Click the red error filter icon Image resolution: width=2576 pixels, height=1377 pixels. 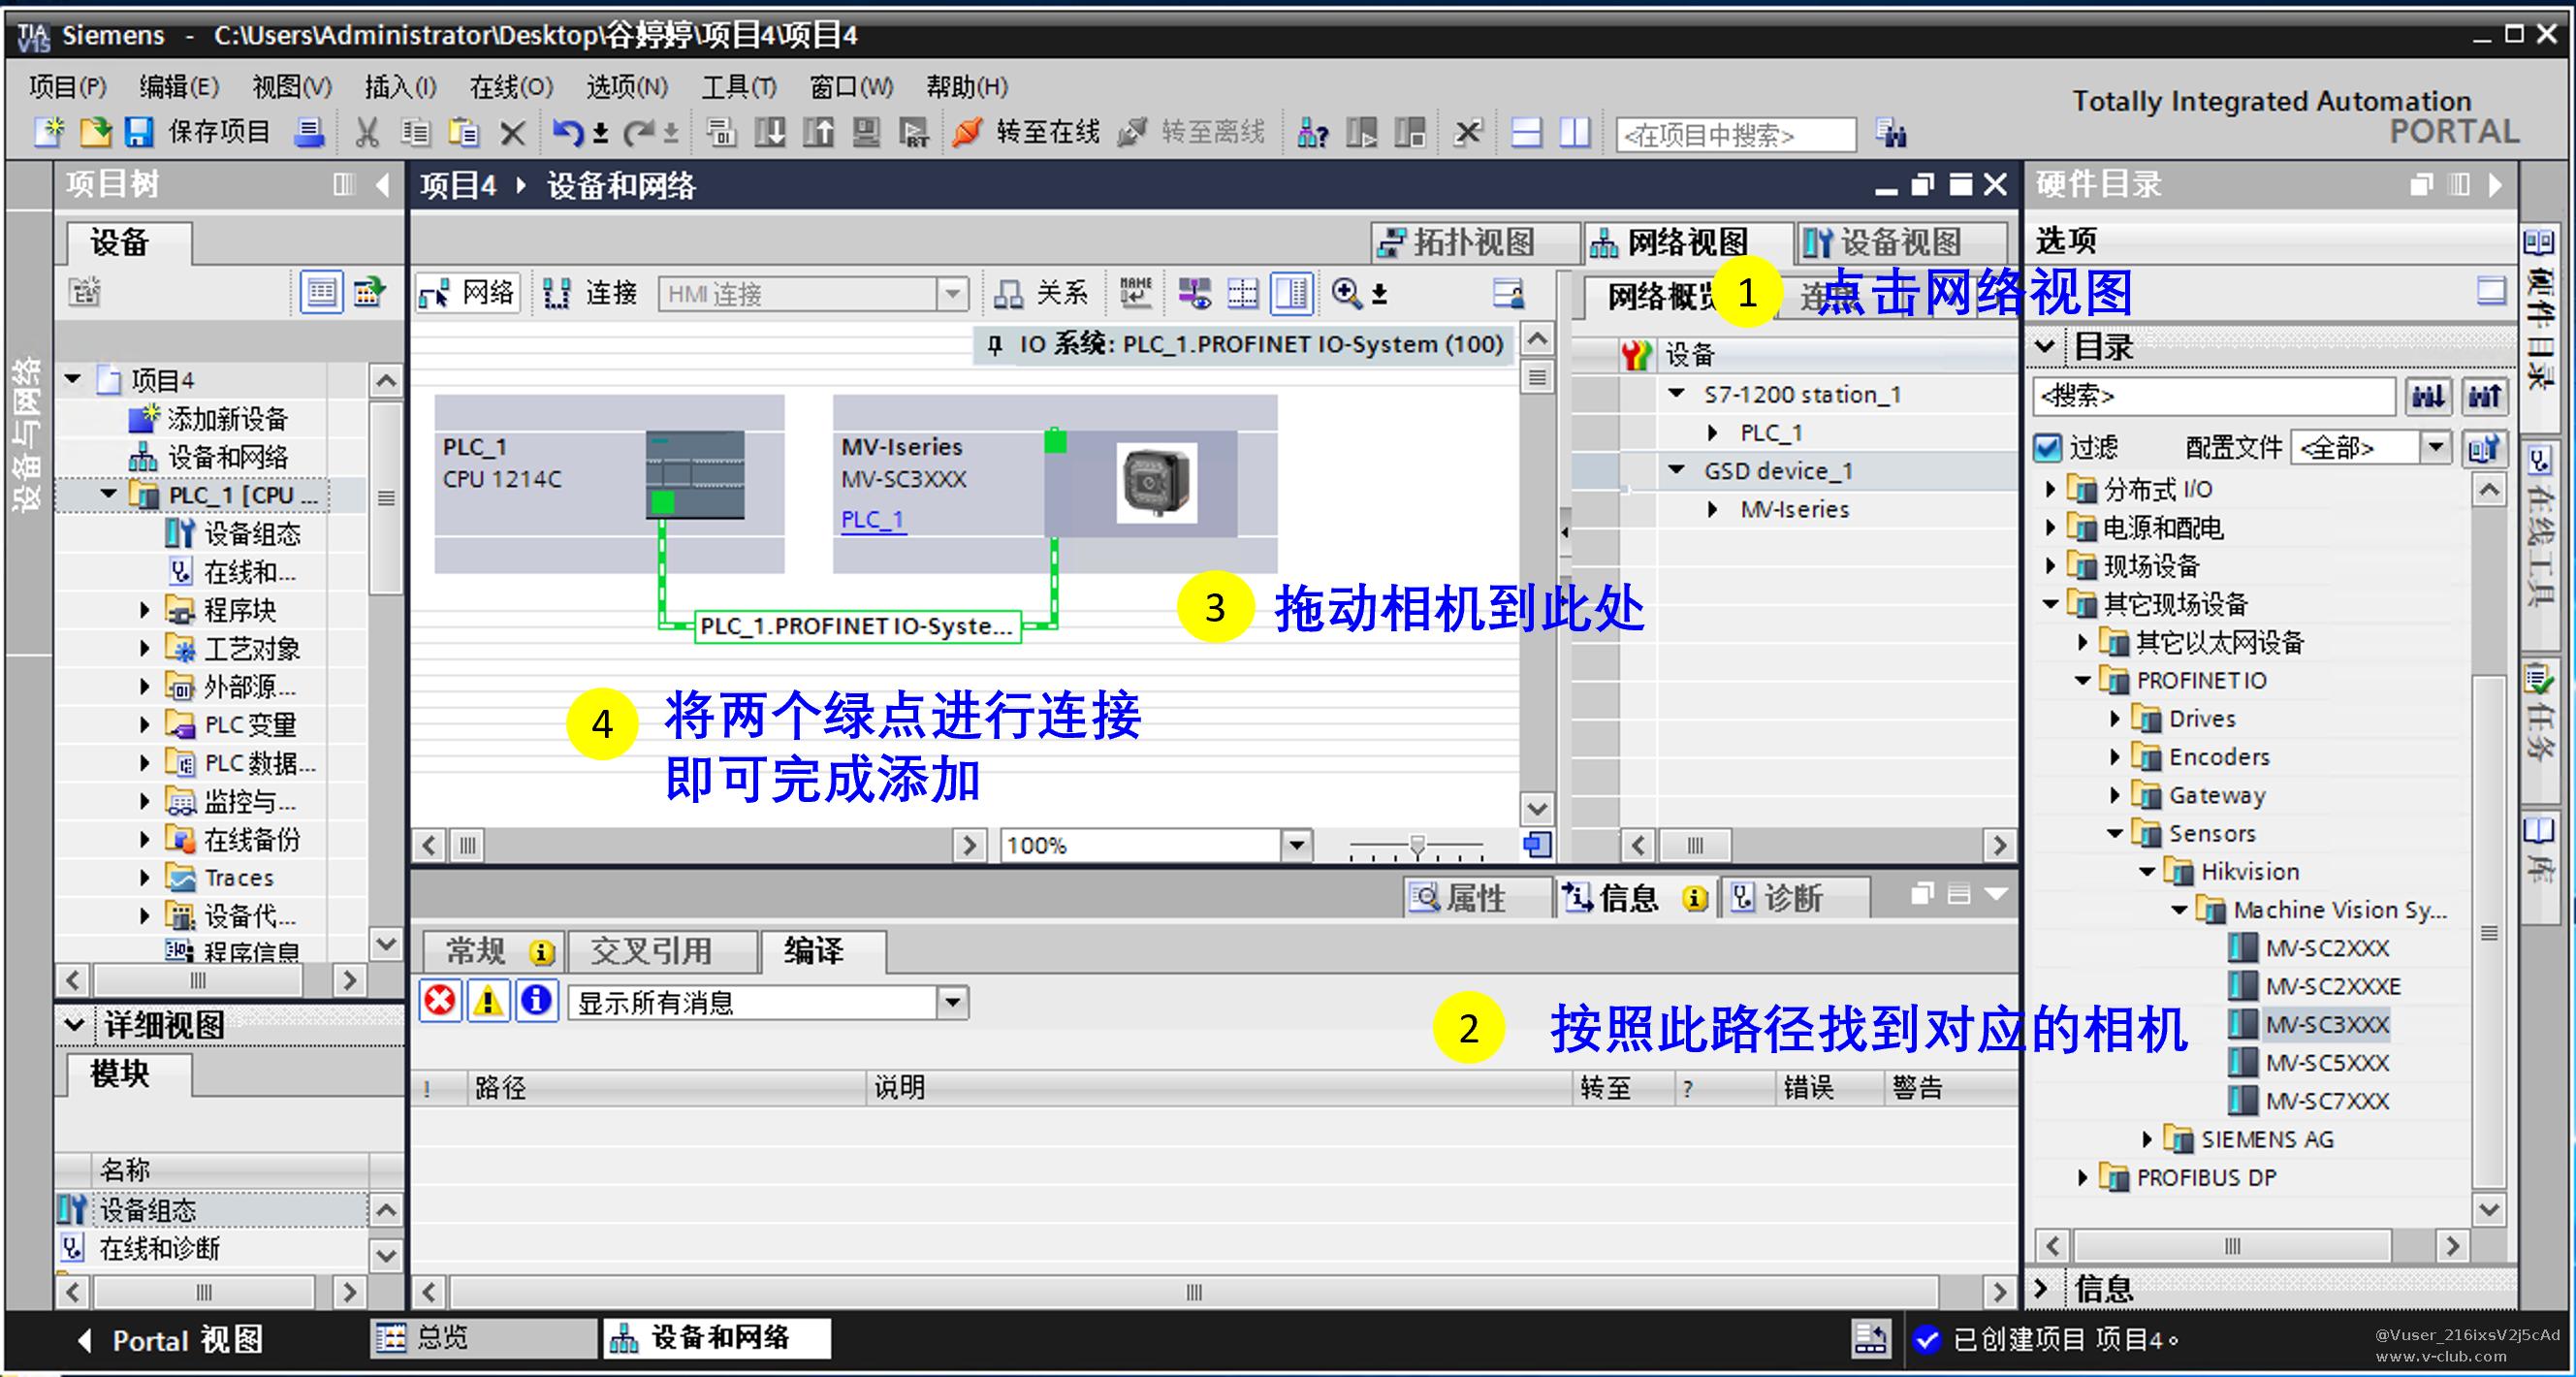click(x=439, y=1001)
